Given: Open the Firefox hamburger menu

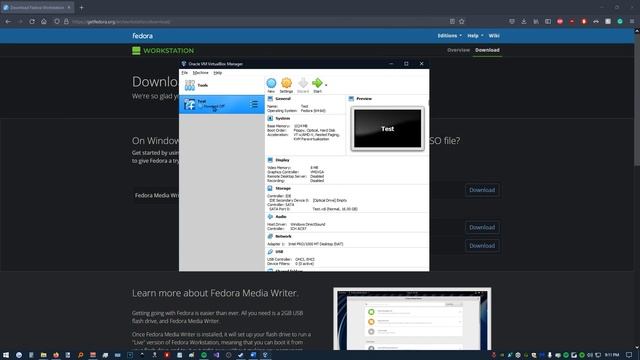Looking at the screenshot, I should coord(632,21).
